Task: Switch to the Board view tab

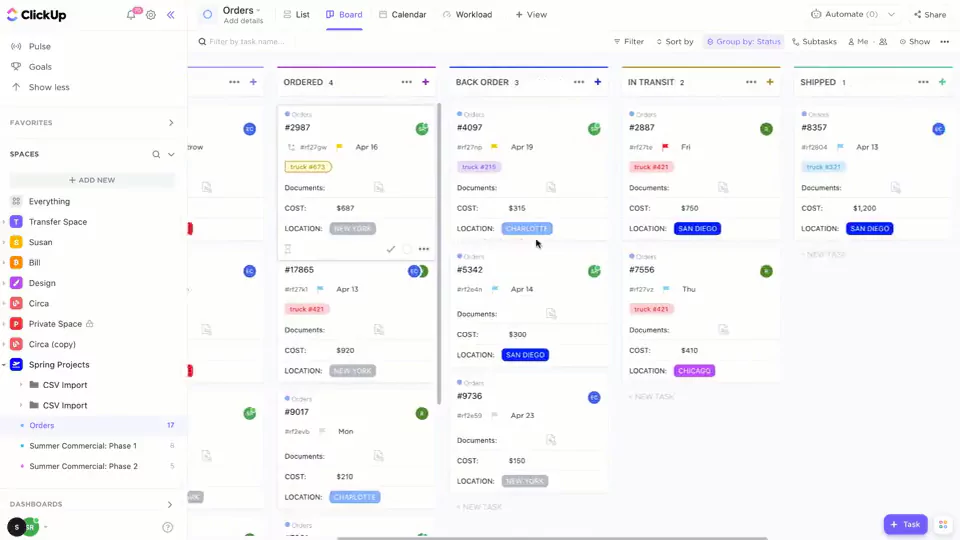Action: (x=344, y=14)
